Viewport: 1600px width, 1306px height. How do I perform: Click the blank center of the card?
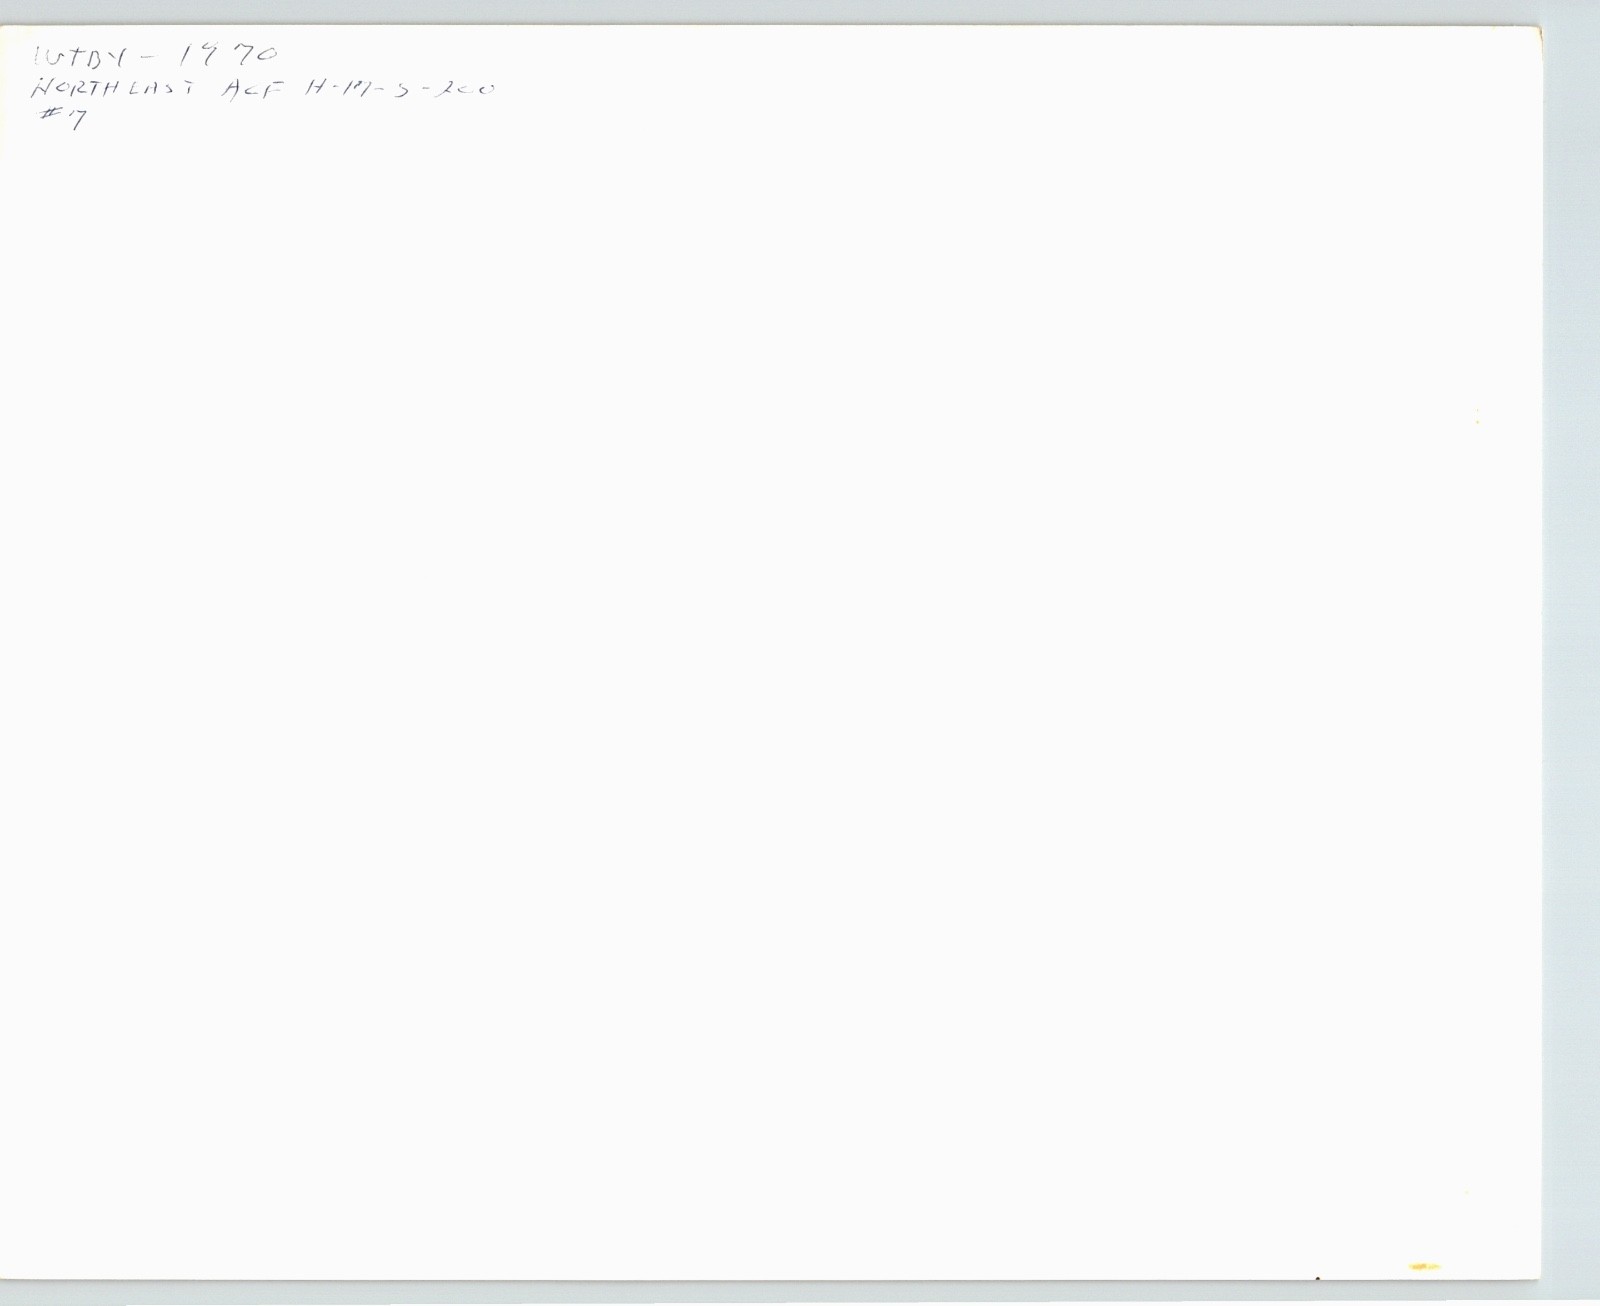click(x=770, y=650)
